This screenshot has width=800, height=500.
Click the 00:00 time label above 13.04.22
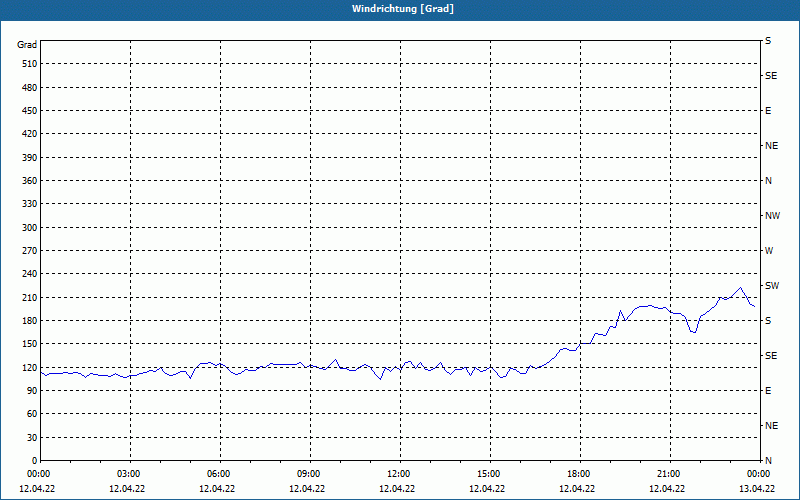tap(758, 474)
